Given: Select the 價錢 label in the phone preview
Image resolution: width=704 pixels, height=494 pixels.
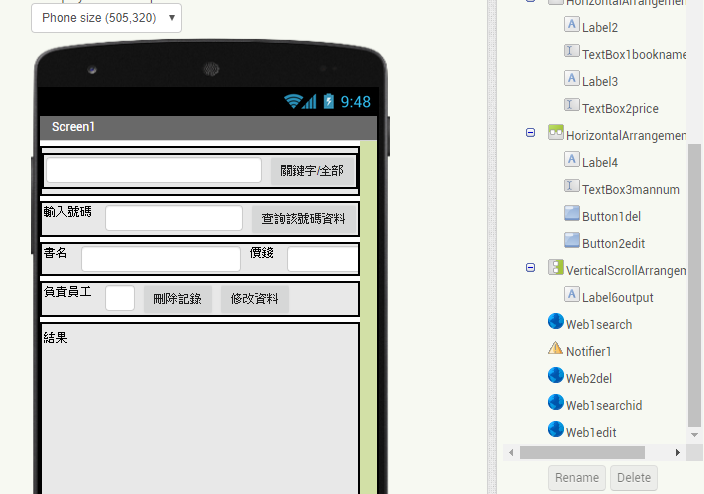Looking at the screenshot, I should point(262,253).
